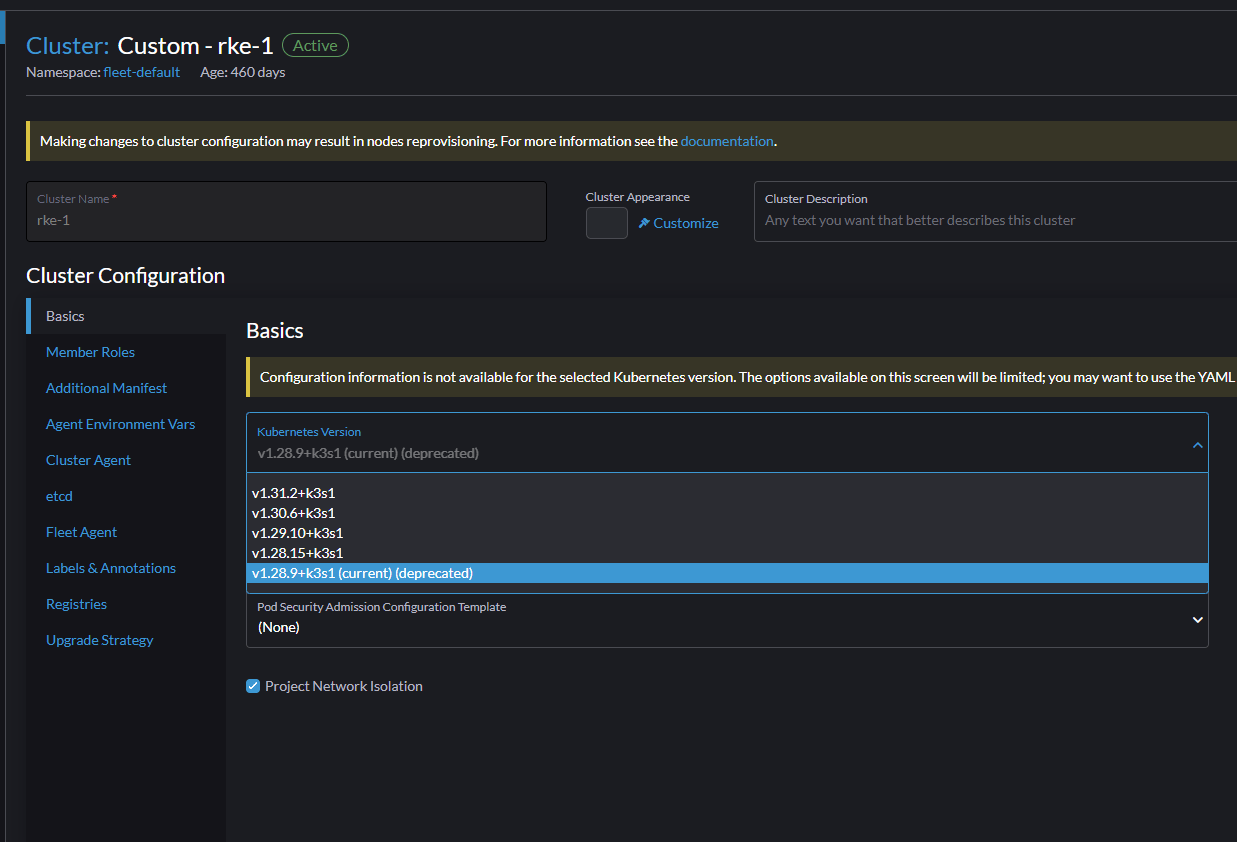
Task: Open the fleet-default namespace link
Action: [142, 72]
